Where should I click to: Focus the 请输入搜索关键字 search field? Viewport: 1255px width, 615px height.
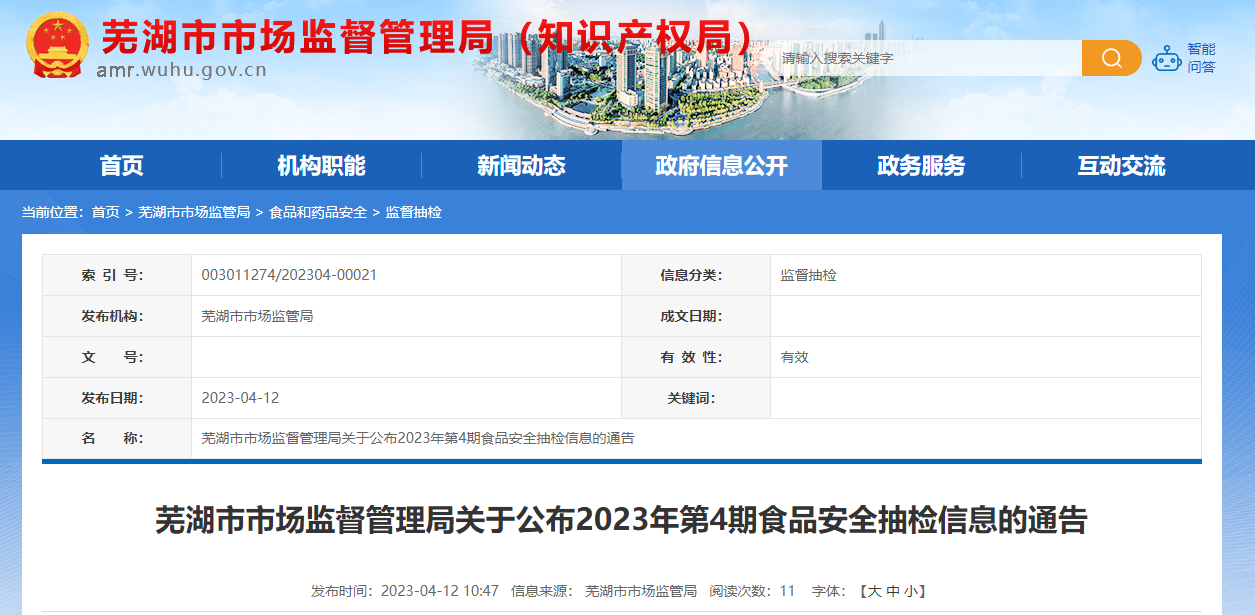tap(927, 58)
